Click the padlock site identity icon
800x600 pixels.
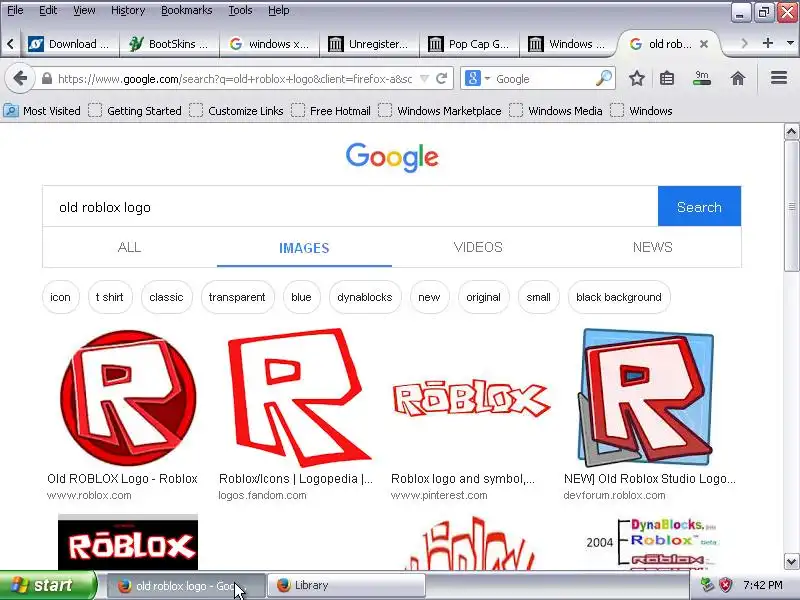coord(46,79)
